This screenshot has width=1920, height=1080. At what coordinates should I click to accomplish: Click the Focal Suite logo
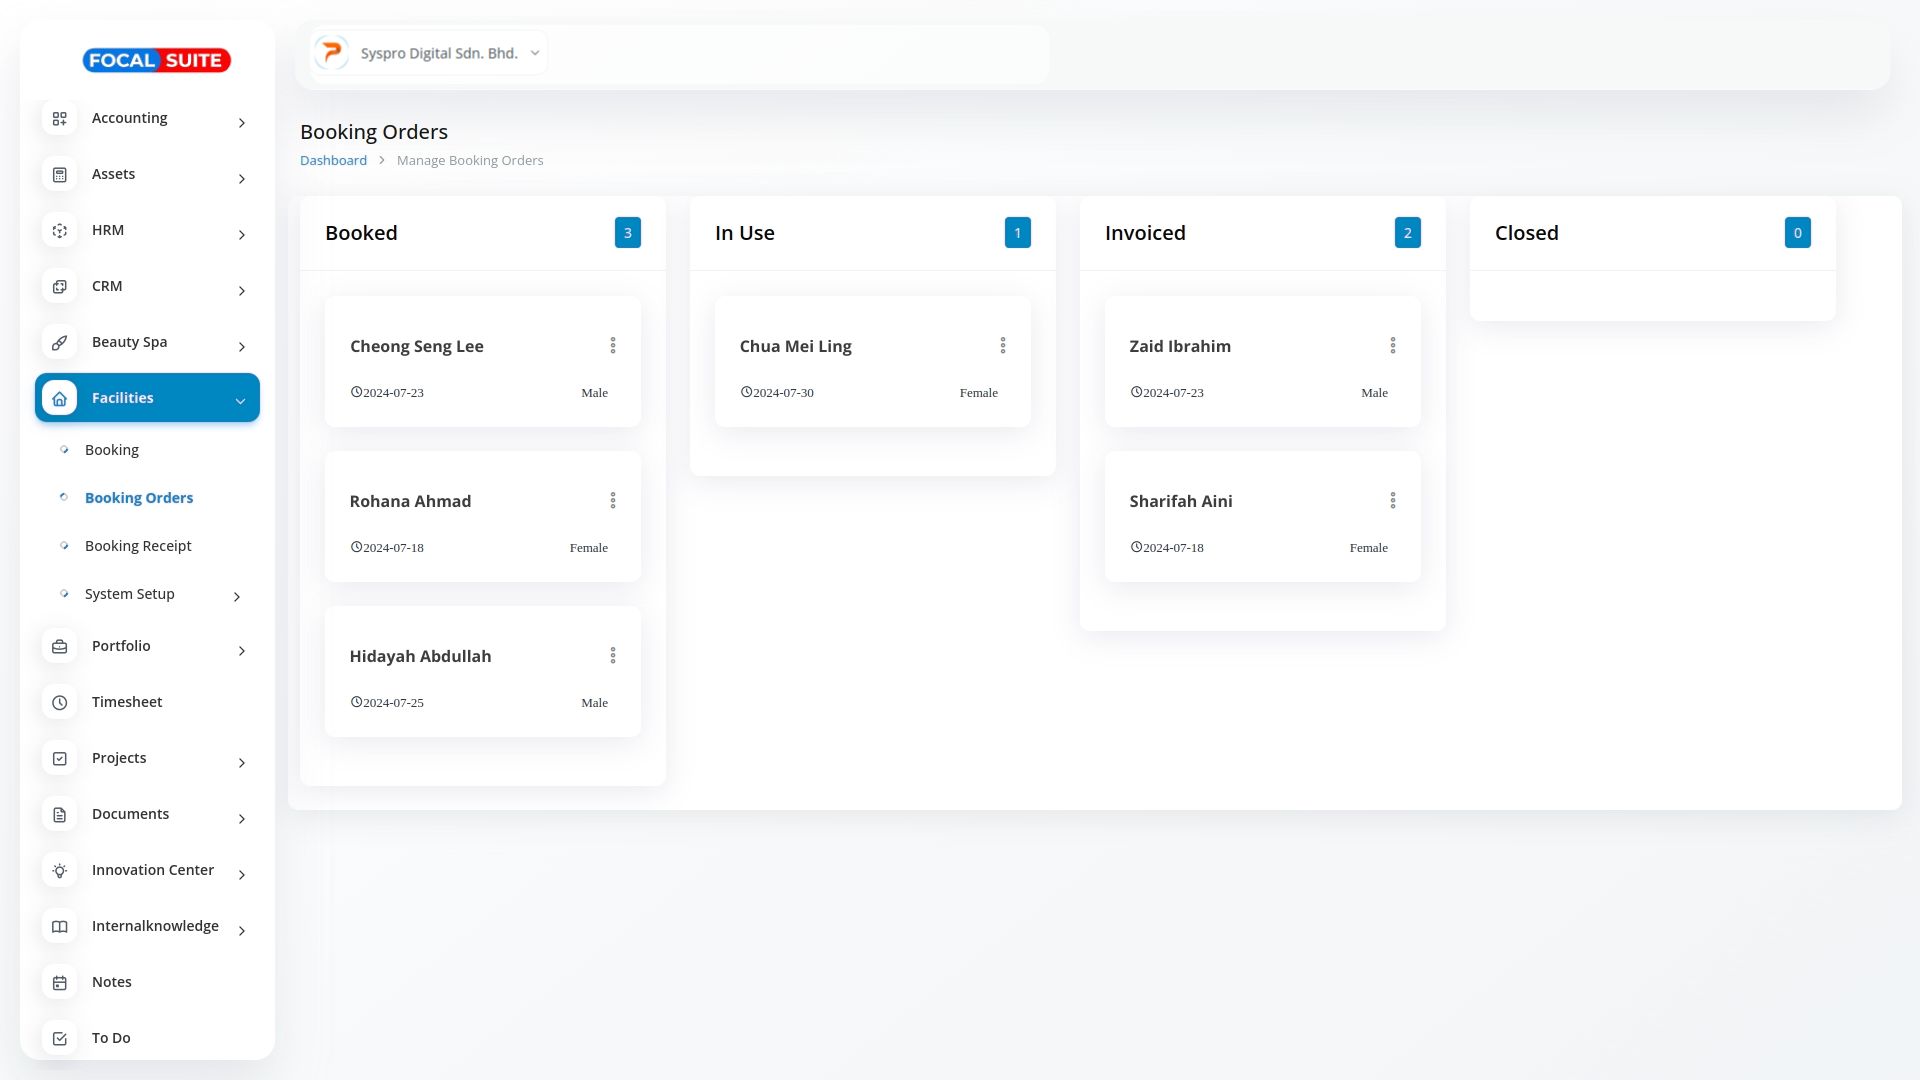point(157,60)
